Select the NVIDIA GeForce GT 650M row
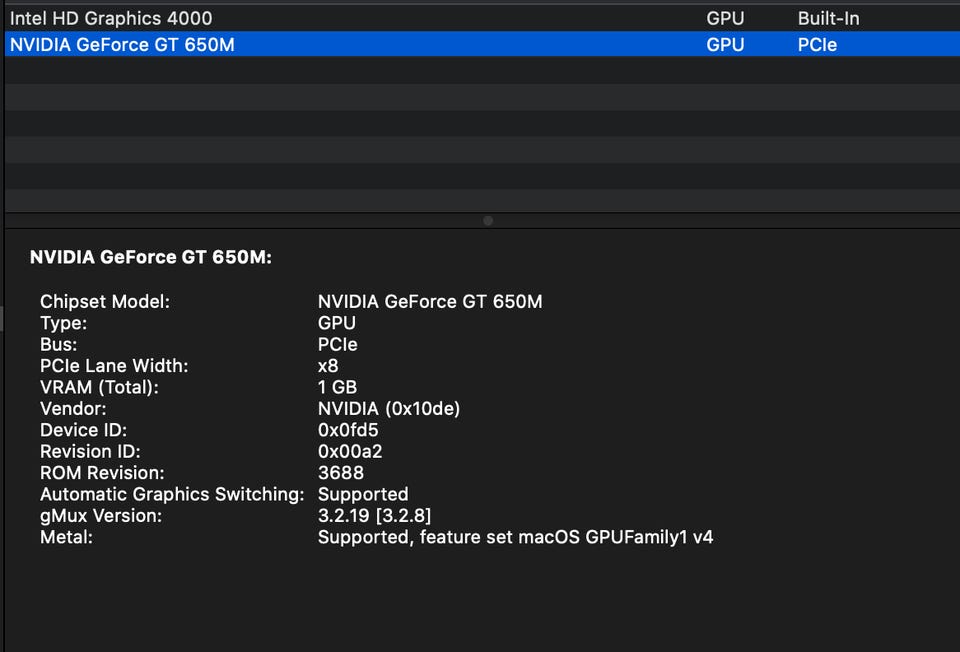The width and height of the screenshot is (960, 652). 122,44
